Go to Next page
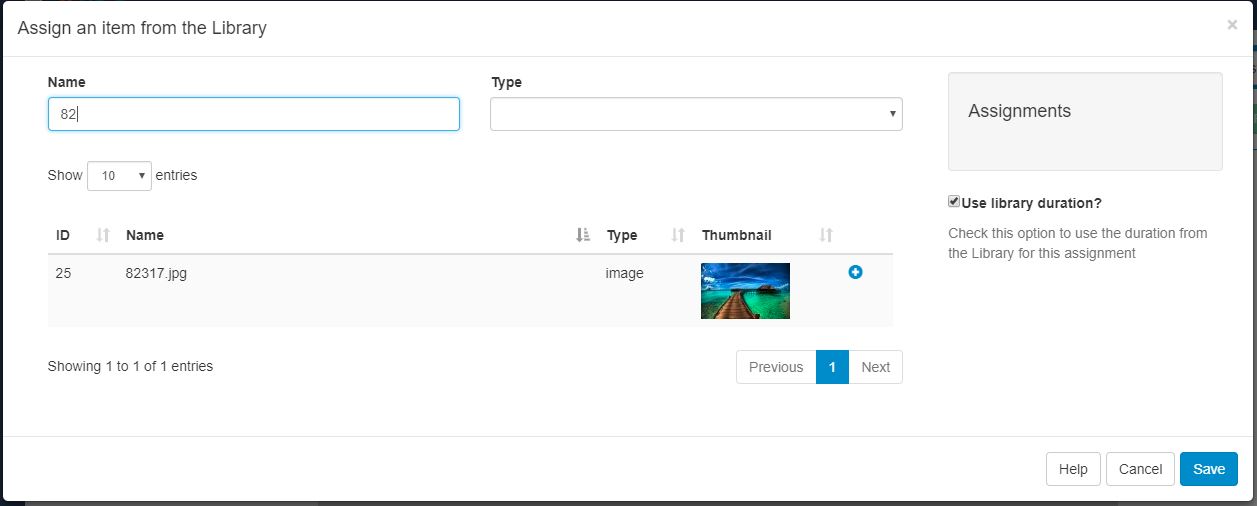This screenshot has height=506, width=1257. pos(876,367)
